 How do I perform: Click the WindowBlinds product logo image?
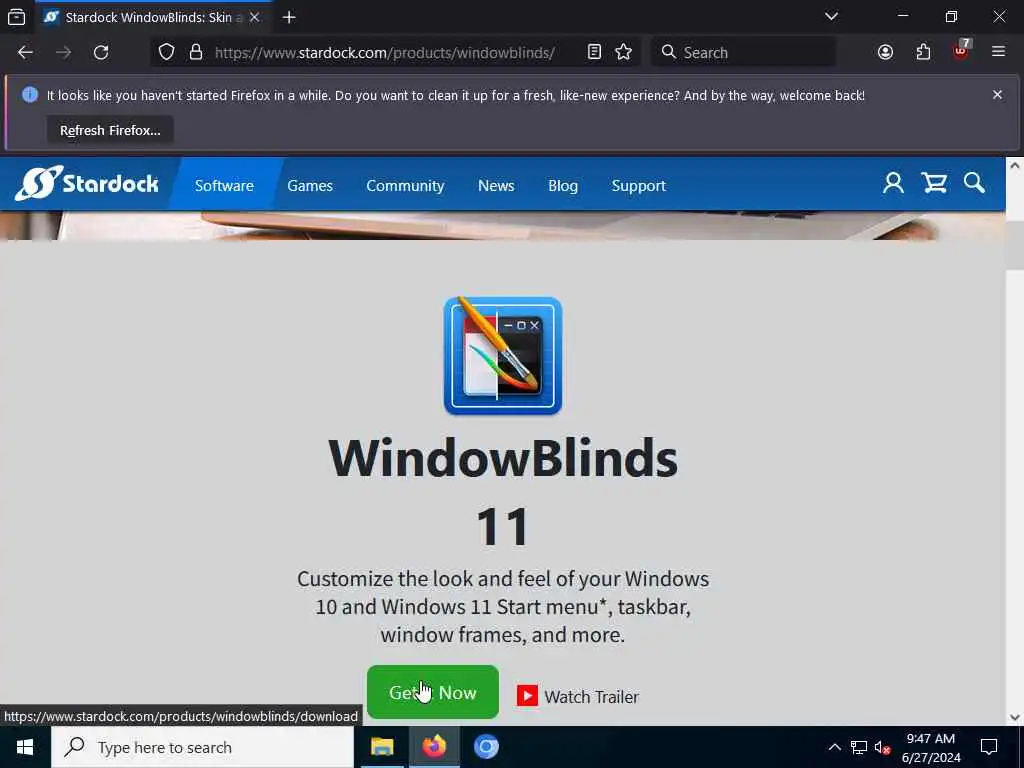click(x=503, y=356)
